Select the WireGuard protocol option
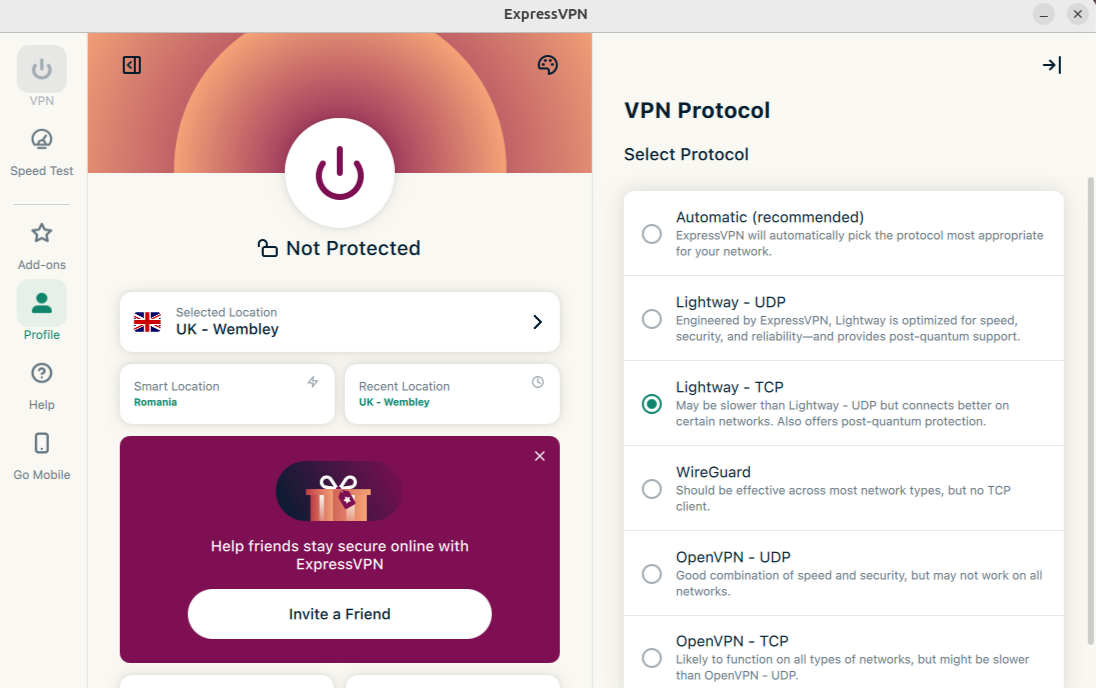1096x688 pixels. [652, 489]
